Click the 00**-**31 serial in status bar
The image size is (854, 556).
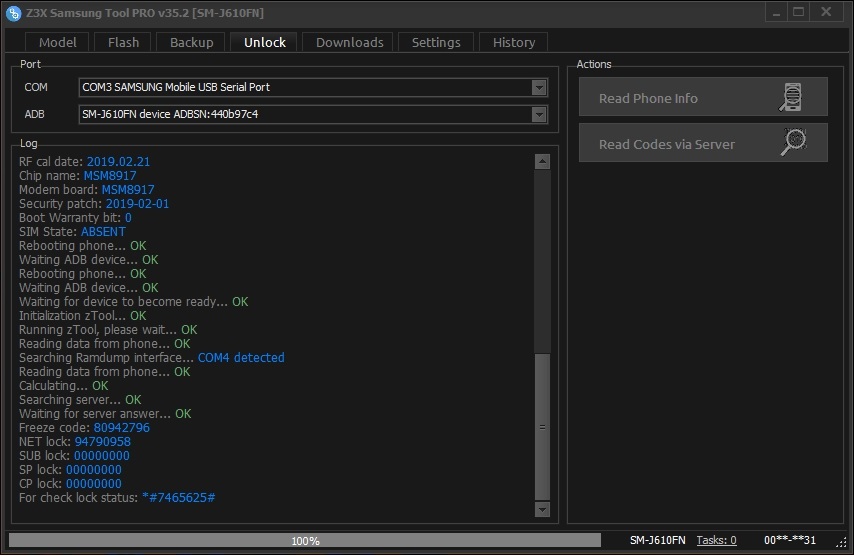click(x=790, y=540)
